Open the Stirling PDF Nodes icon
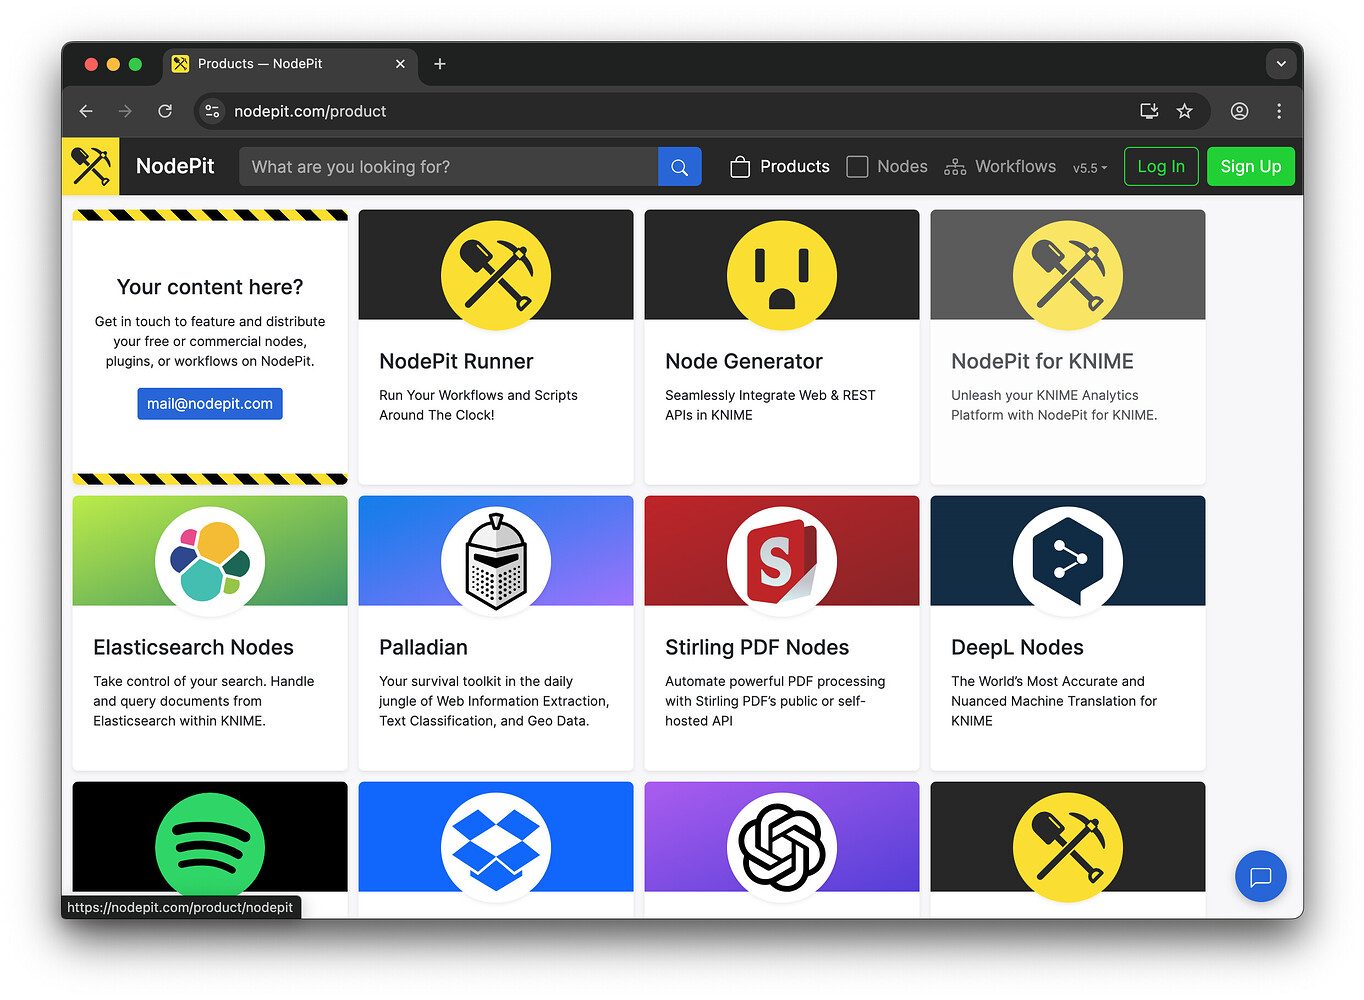This screenshot has width=1364, height=1000. 781,560
